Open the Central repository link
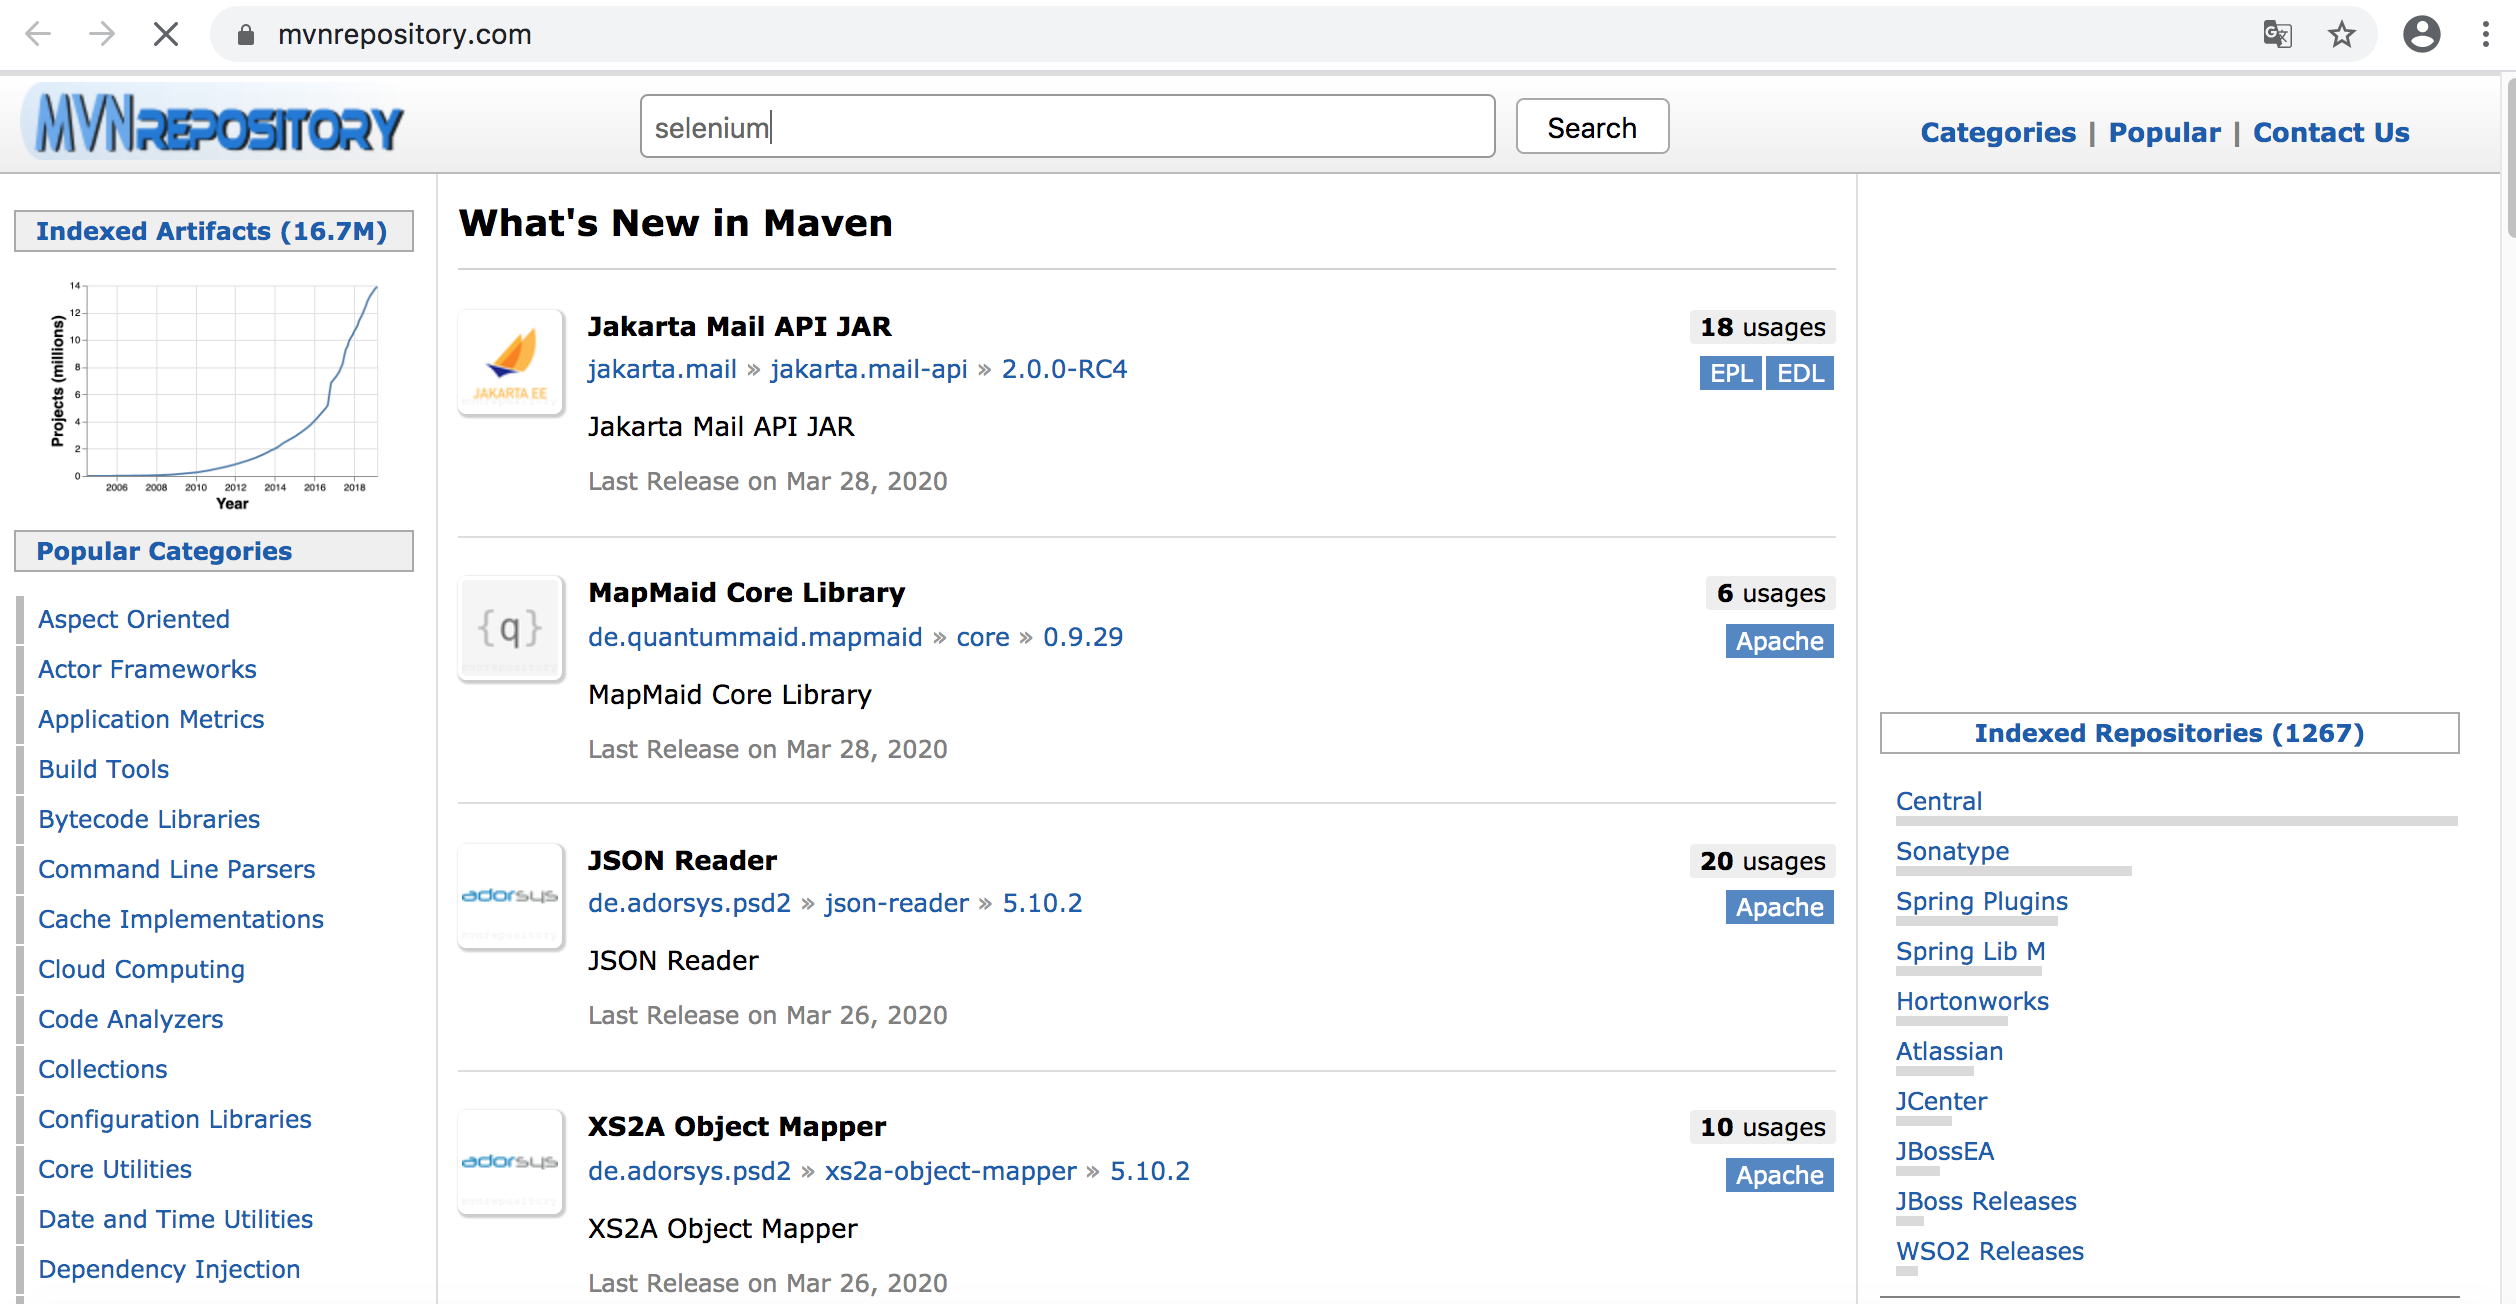Viewport: 2516px width, 1304px height. 1938,801
